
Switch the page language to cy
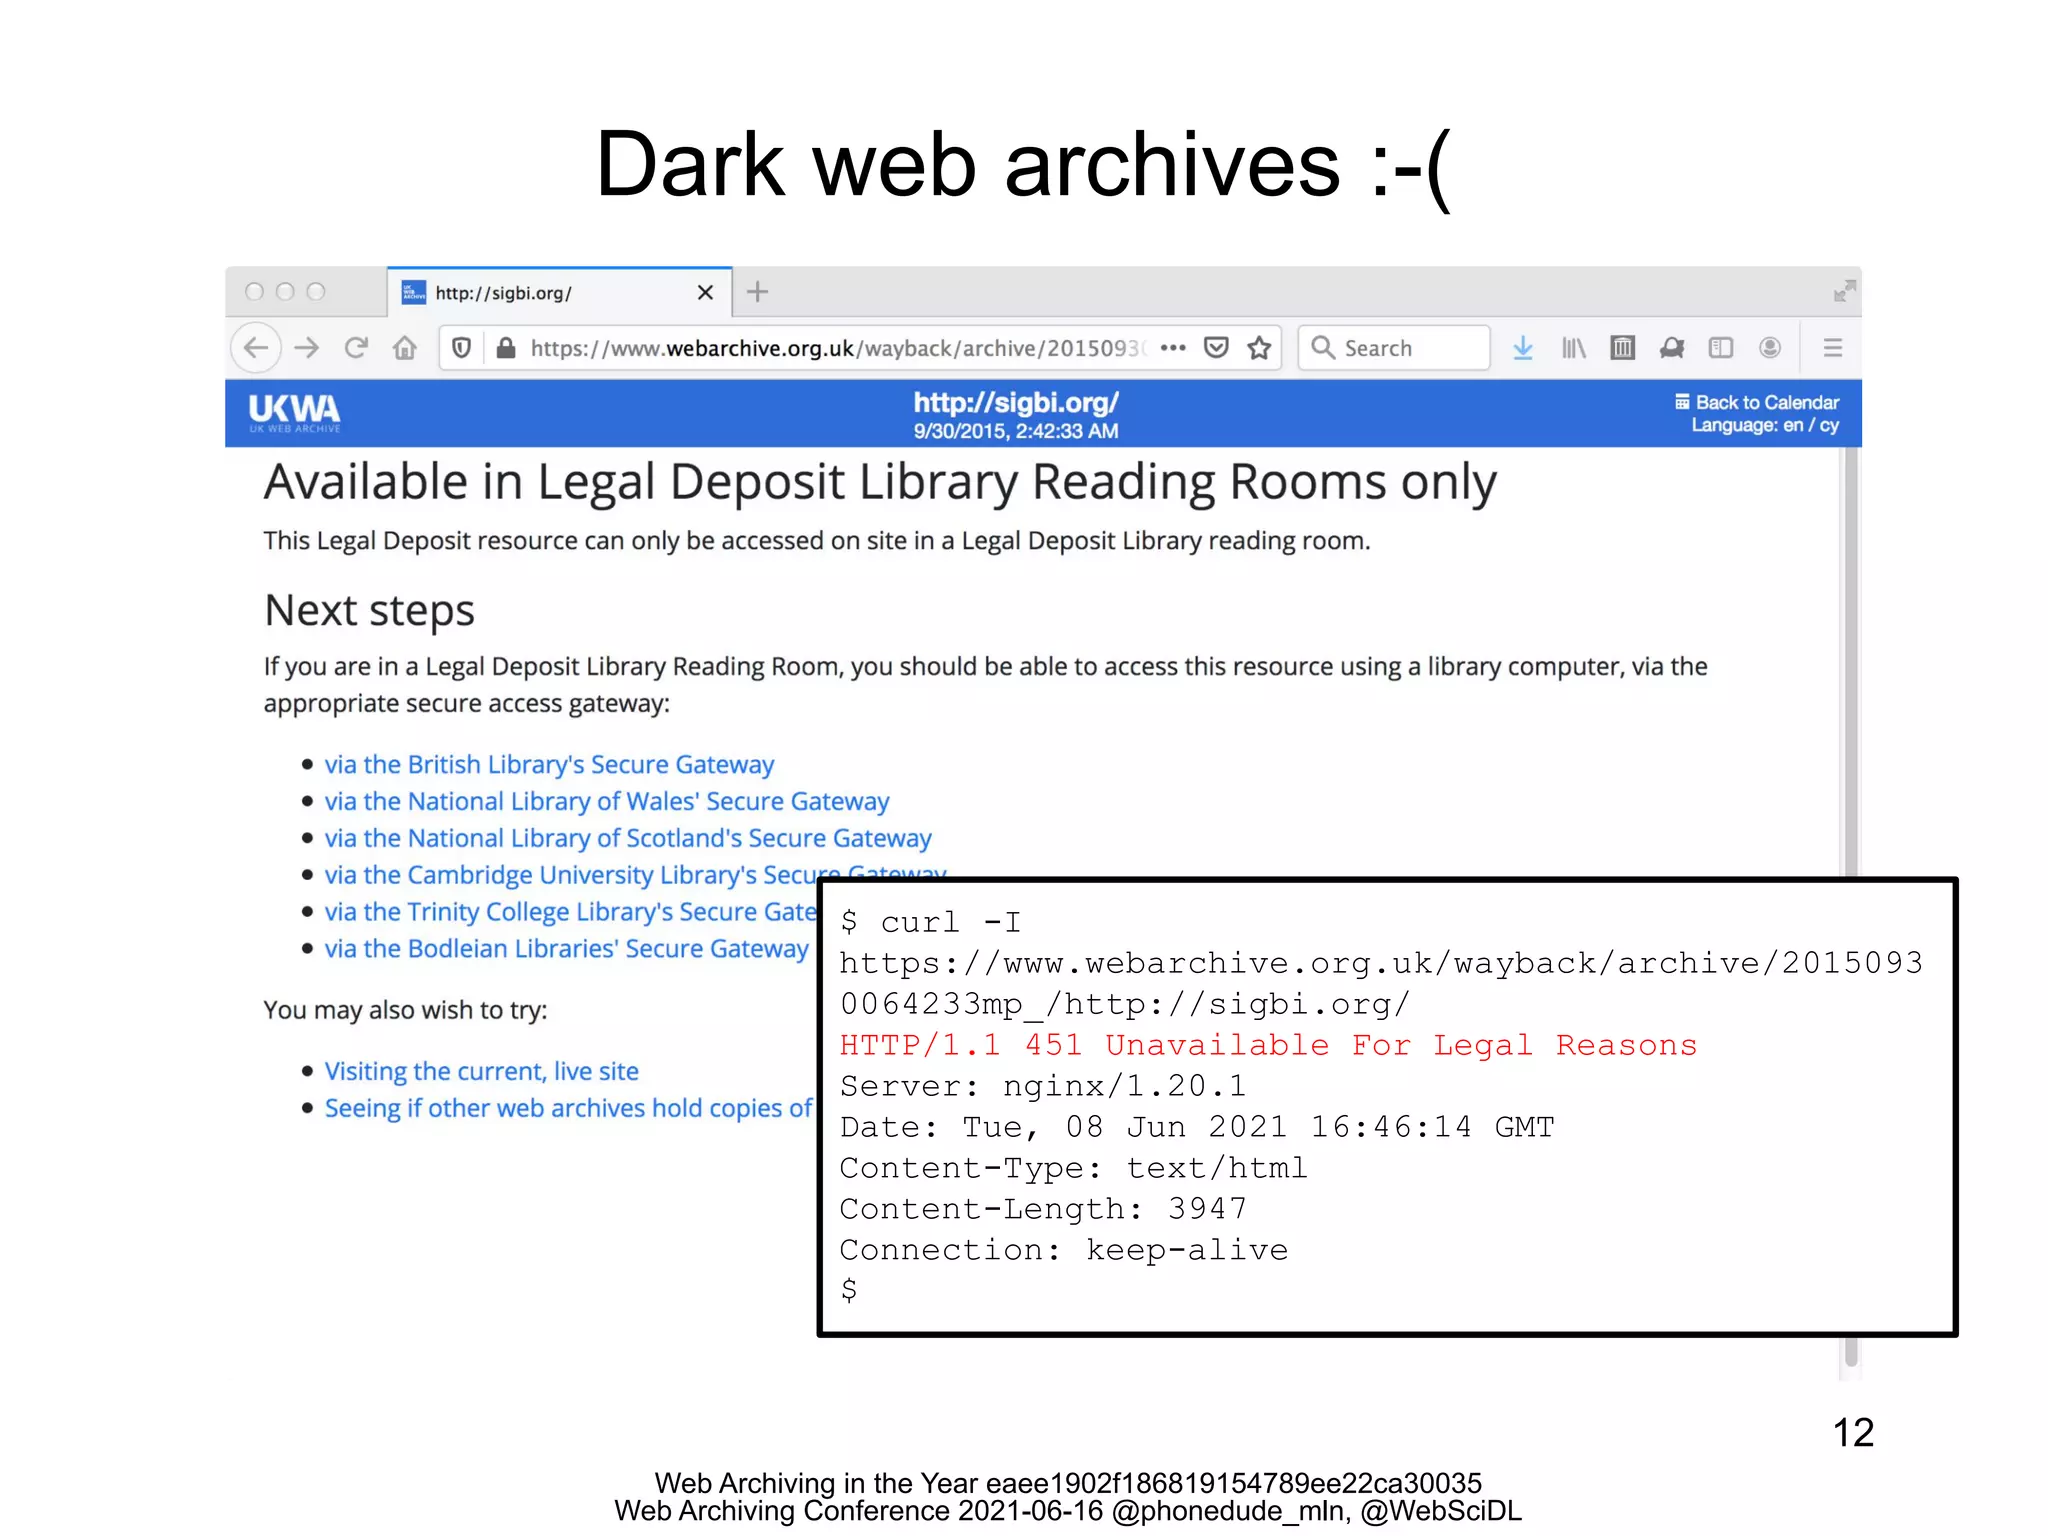coord(1829,426)
